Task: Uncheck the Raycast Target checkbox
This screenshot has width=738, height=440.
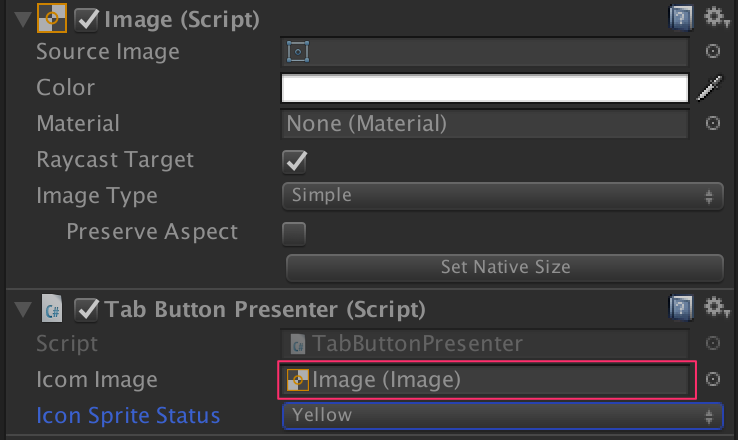Action: pos(294,161)
